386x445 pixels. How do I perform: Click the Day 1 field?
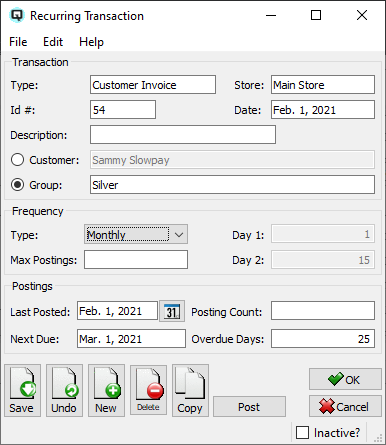point(323,234)
